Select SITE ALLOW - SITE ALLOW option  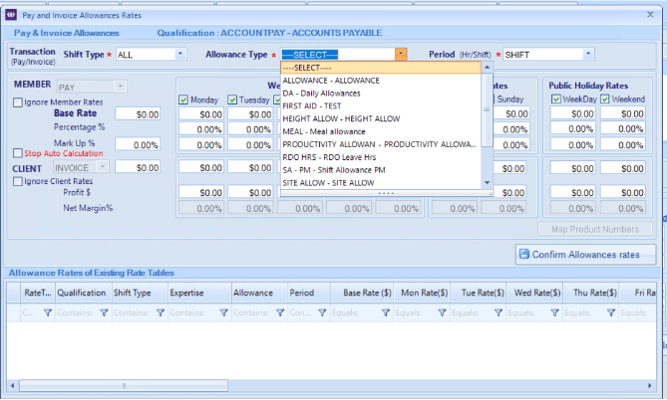(x=381, y=183)
